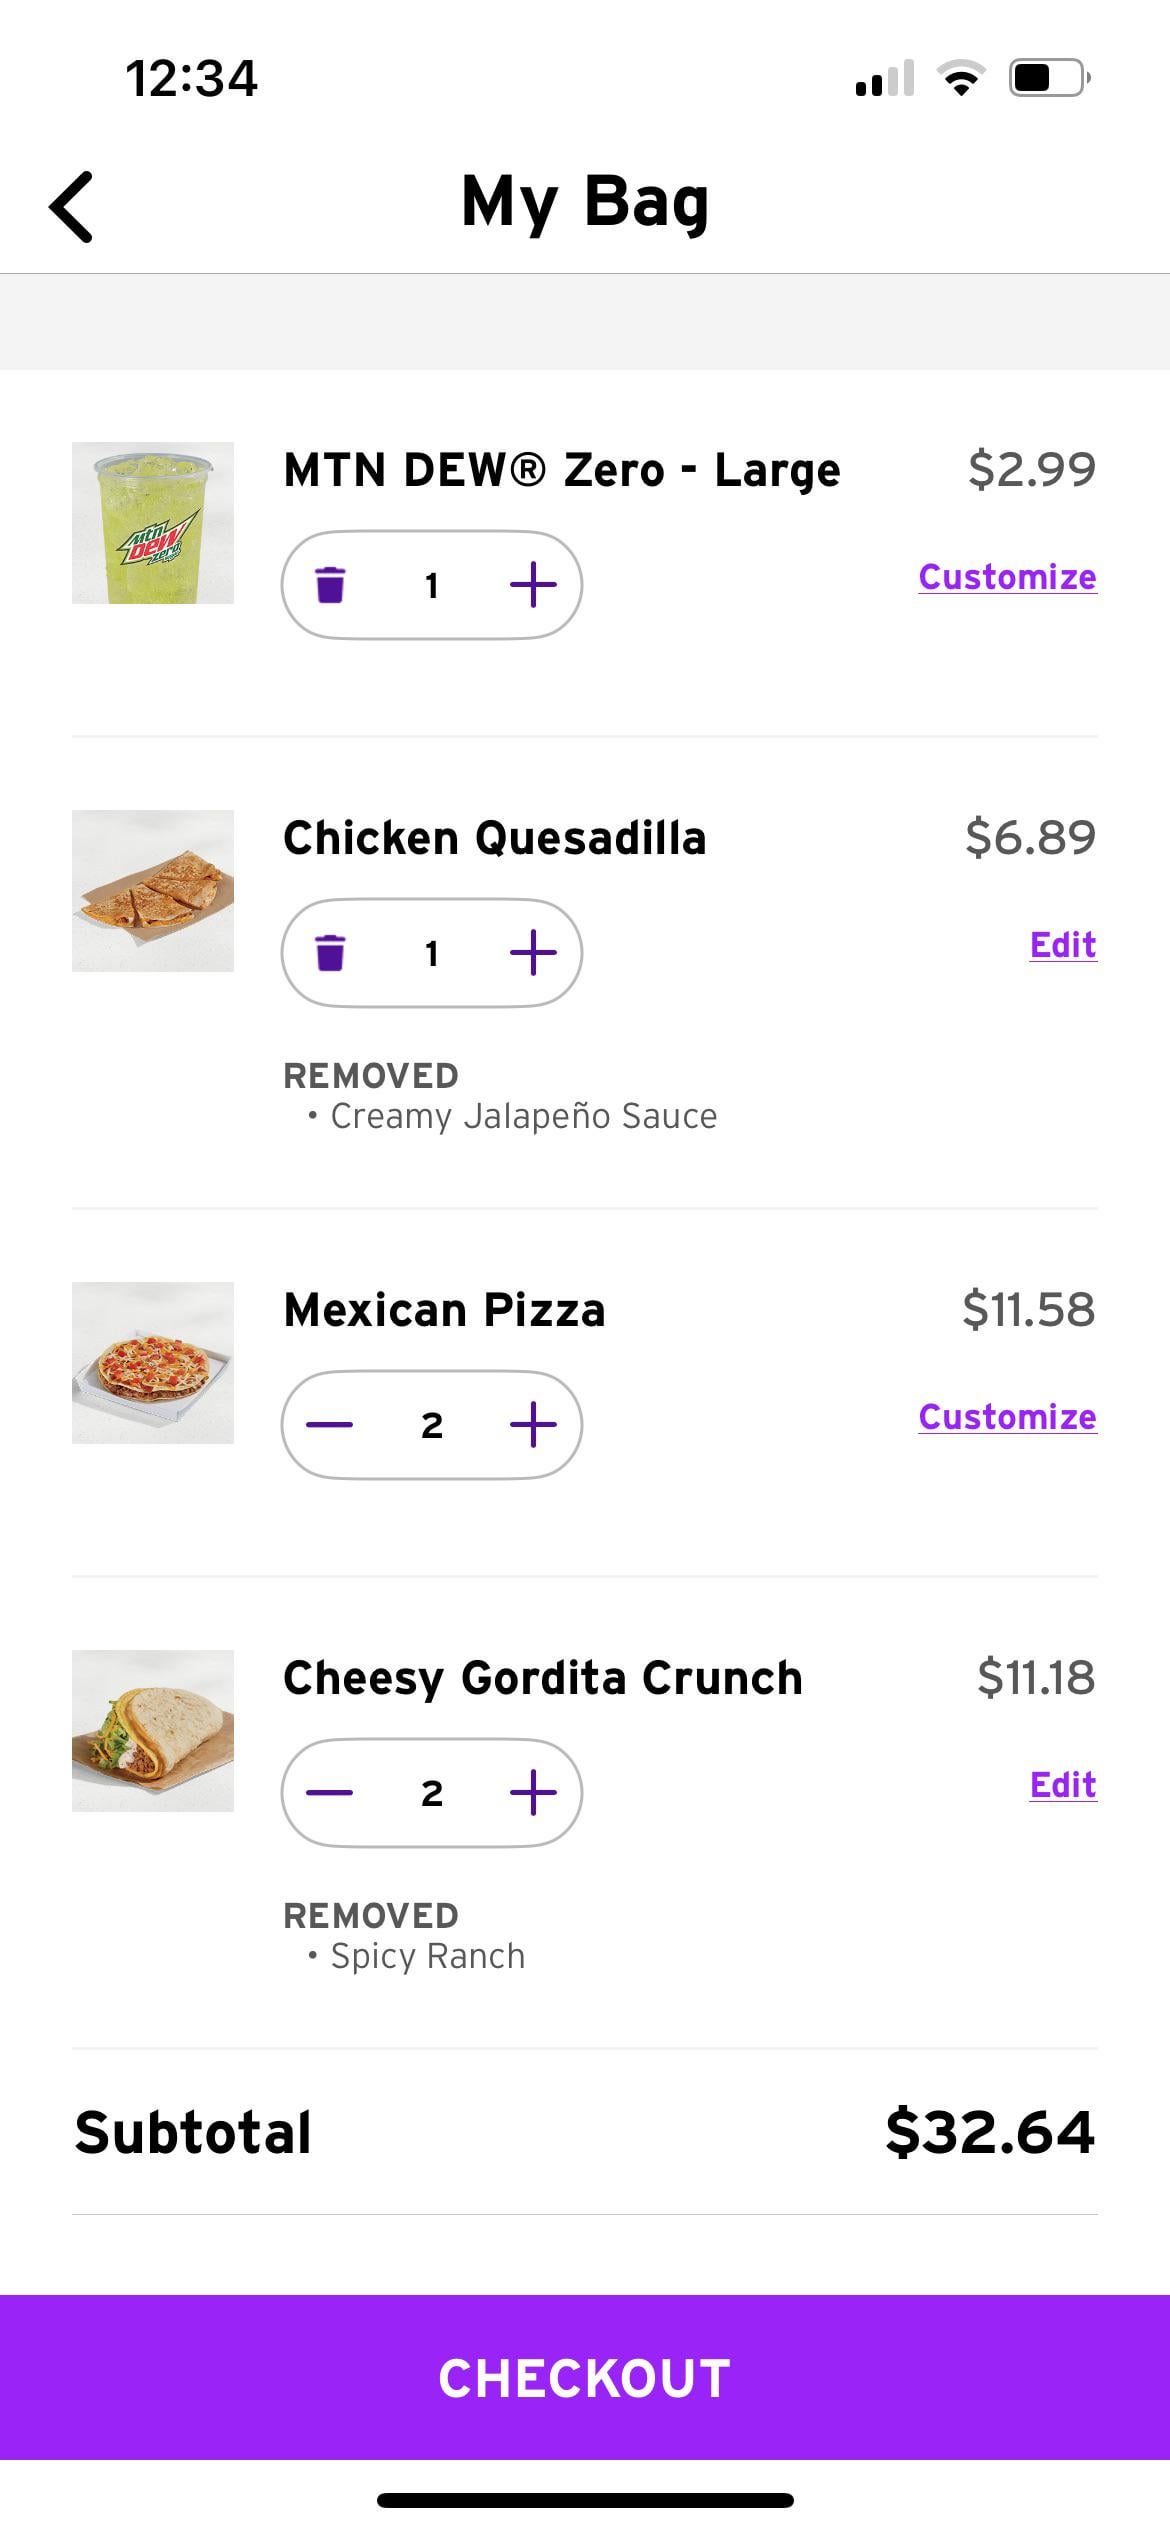Edit the Cheesy Gordita Crunch
This screenshot has width=1170, height=2532.
[x=1063, y=1785]
